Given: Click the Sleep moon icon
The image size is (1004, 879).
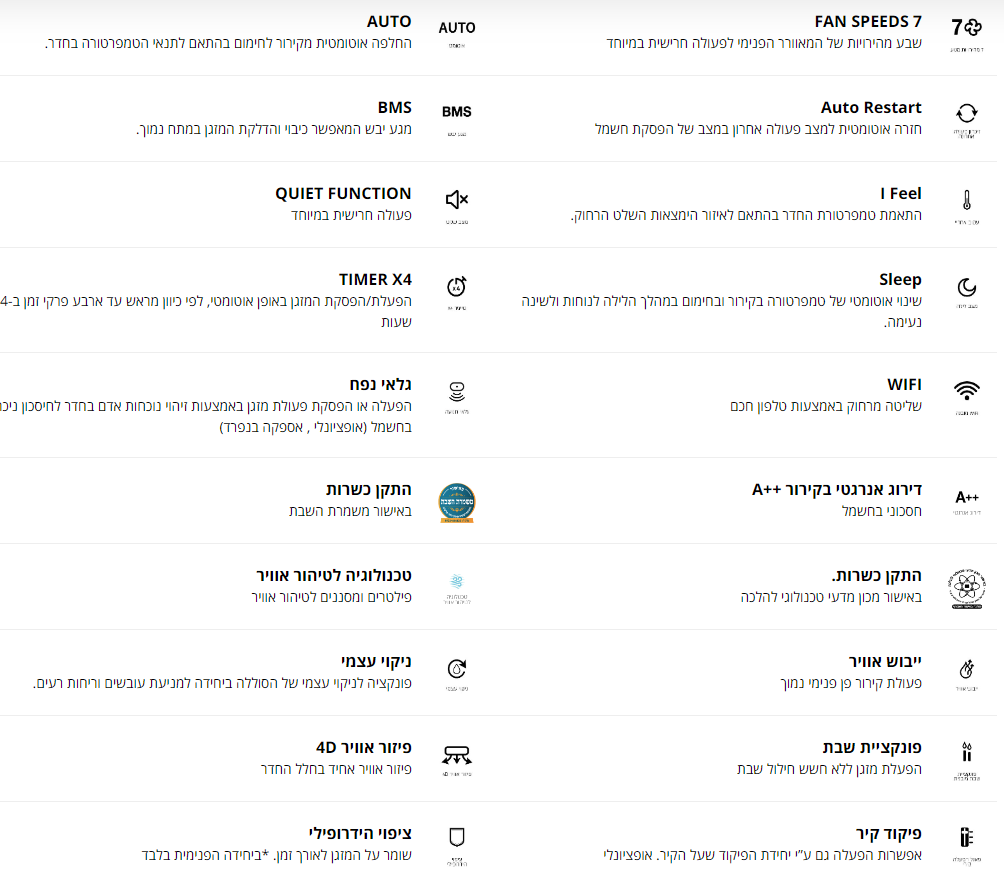Looking at the screenshot, I should click(x=966, y=287).
